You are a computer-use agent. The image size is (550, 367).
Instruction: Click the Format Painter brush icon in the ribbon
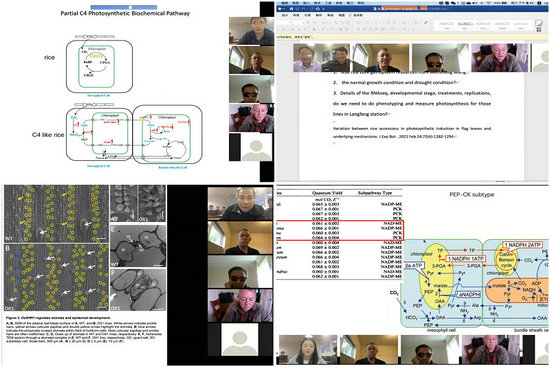(x=426, y=22)
